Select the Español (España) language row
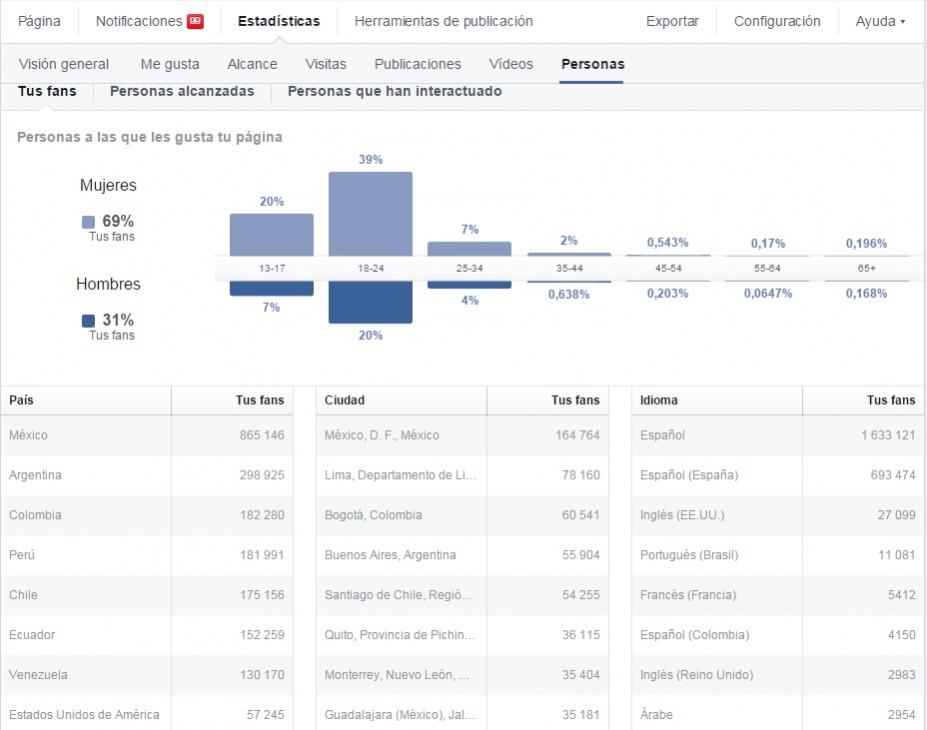Viewport: 927px width, 730px height. [777, 475]
